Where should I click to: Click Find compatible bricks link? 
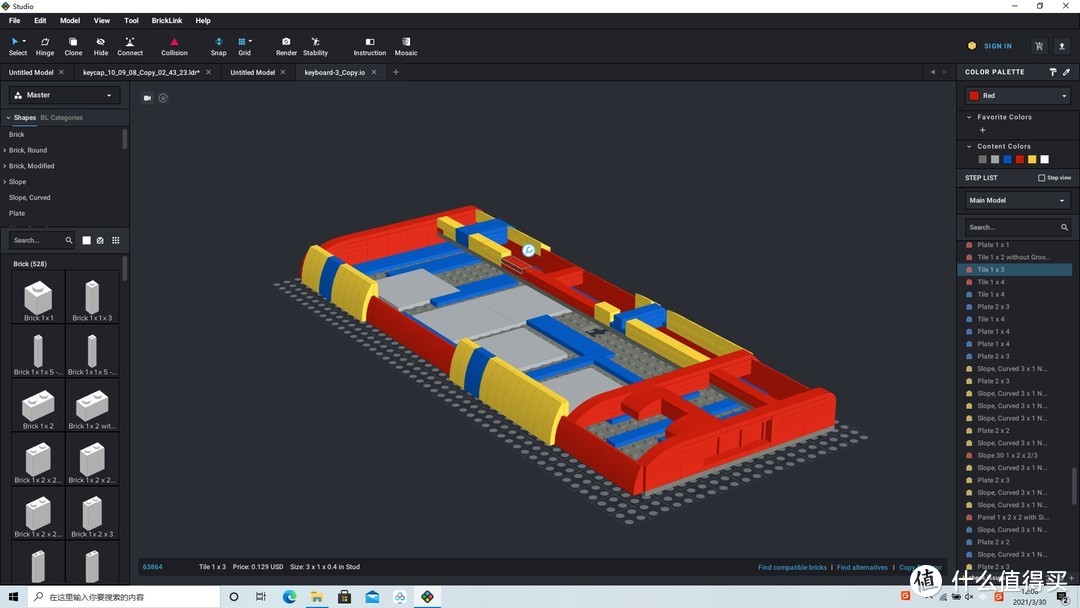(x=792, y=567)
